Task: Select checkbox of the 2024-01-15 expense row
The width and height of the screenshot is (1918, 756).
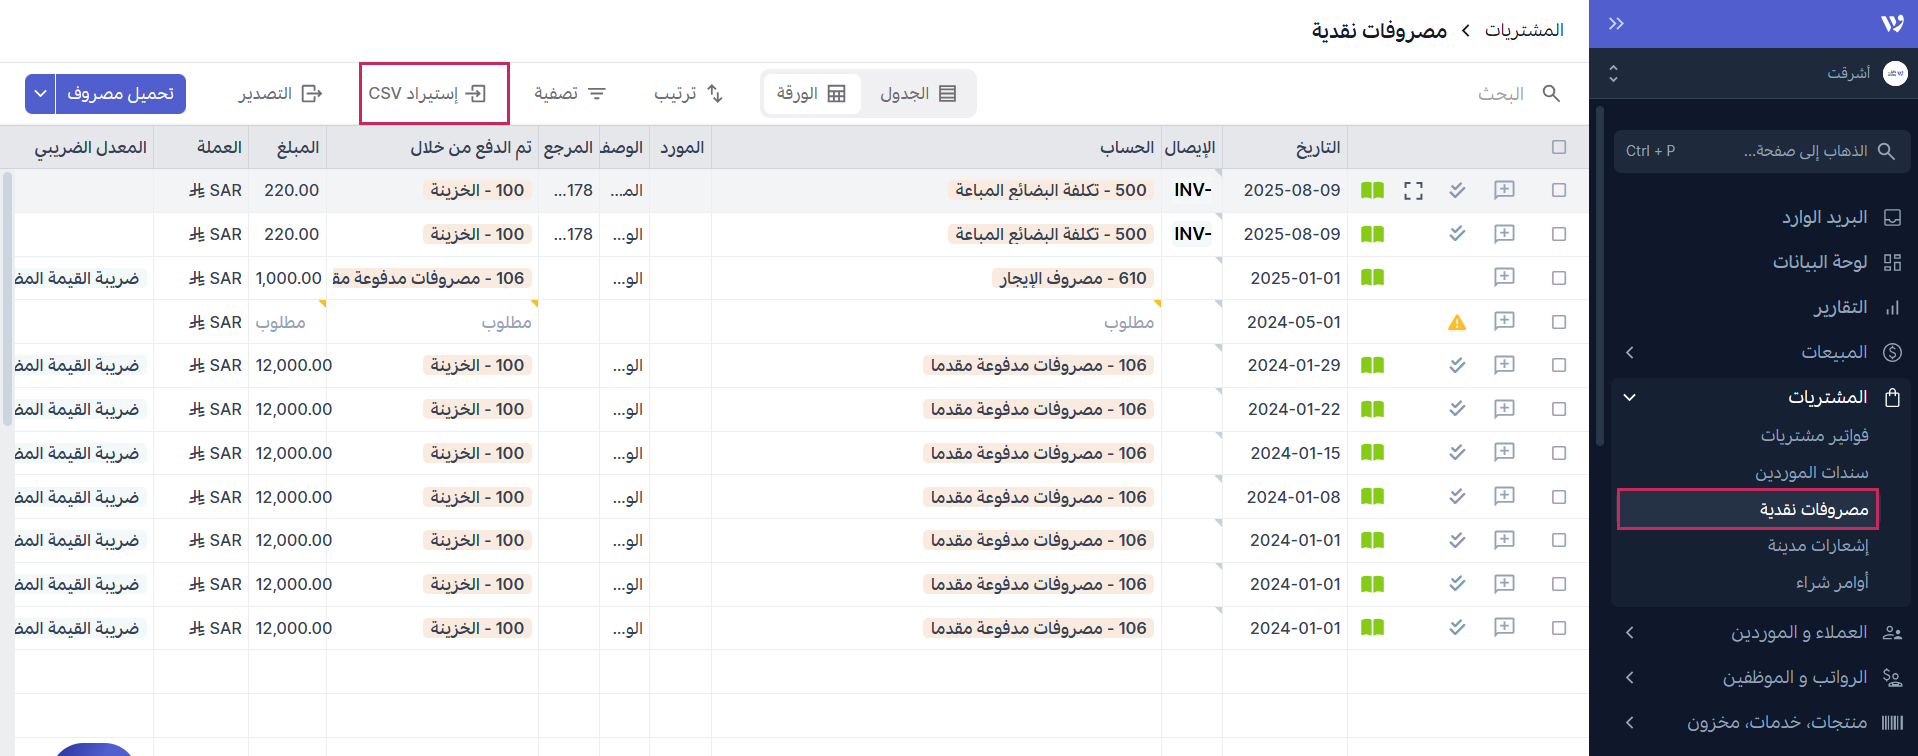Action: 1559,453
